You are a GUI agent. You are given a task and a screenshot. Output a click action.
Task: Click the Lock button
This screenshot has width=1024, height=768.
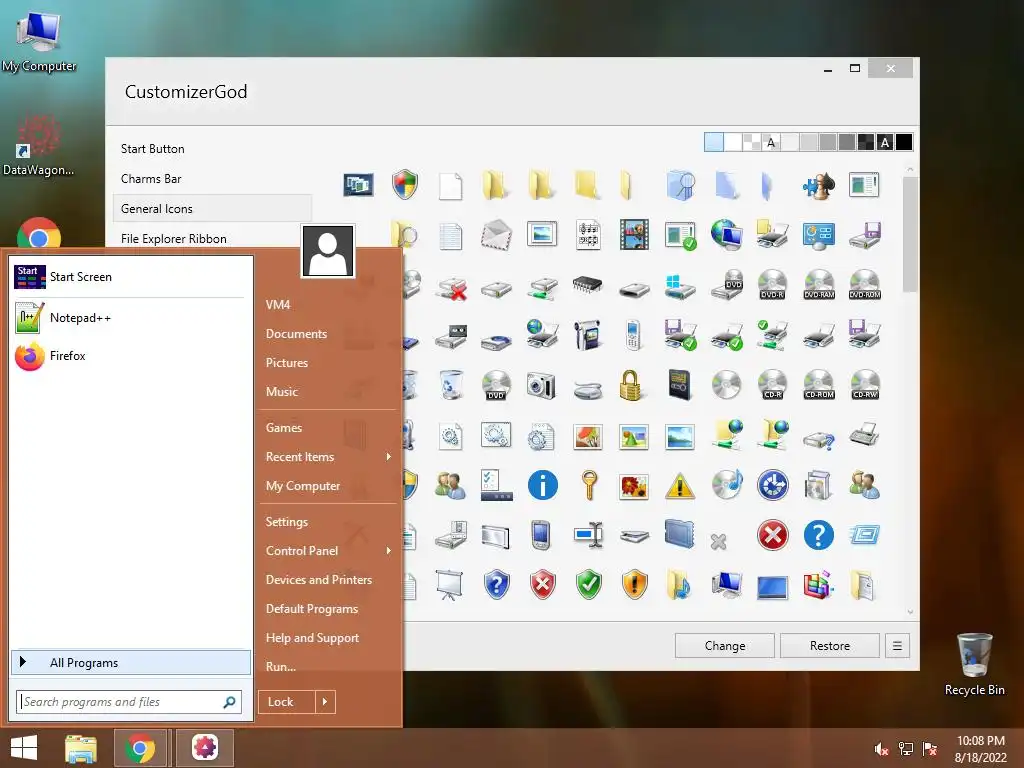click(287, 702)
